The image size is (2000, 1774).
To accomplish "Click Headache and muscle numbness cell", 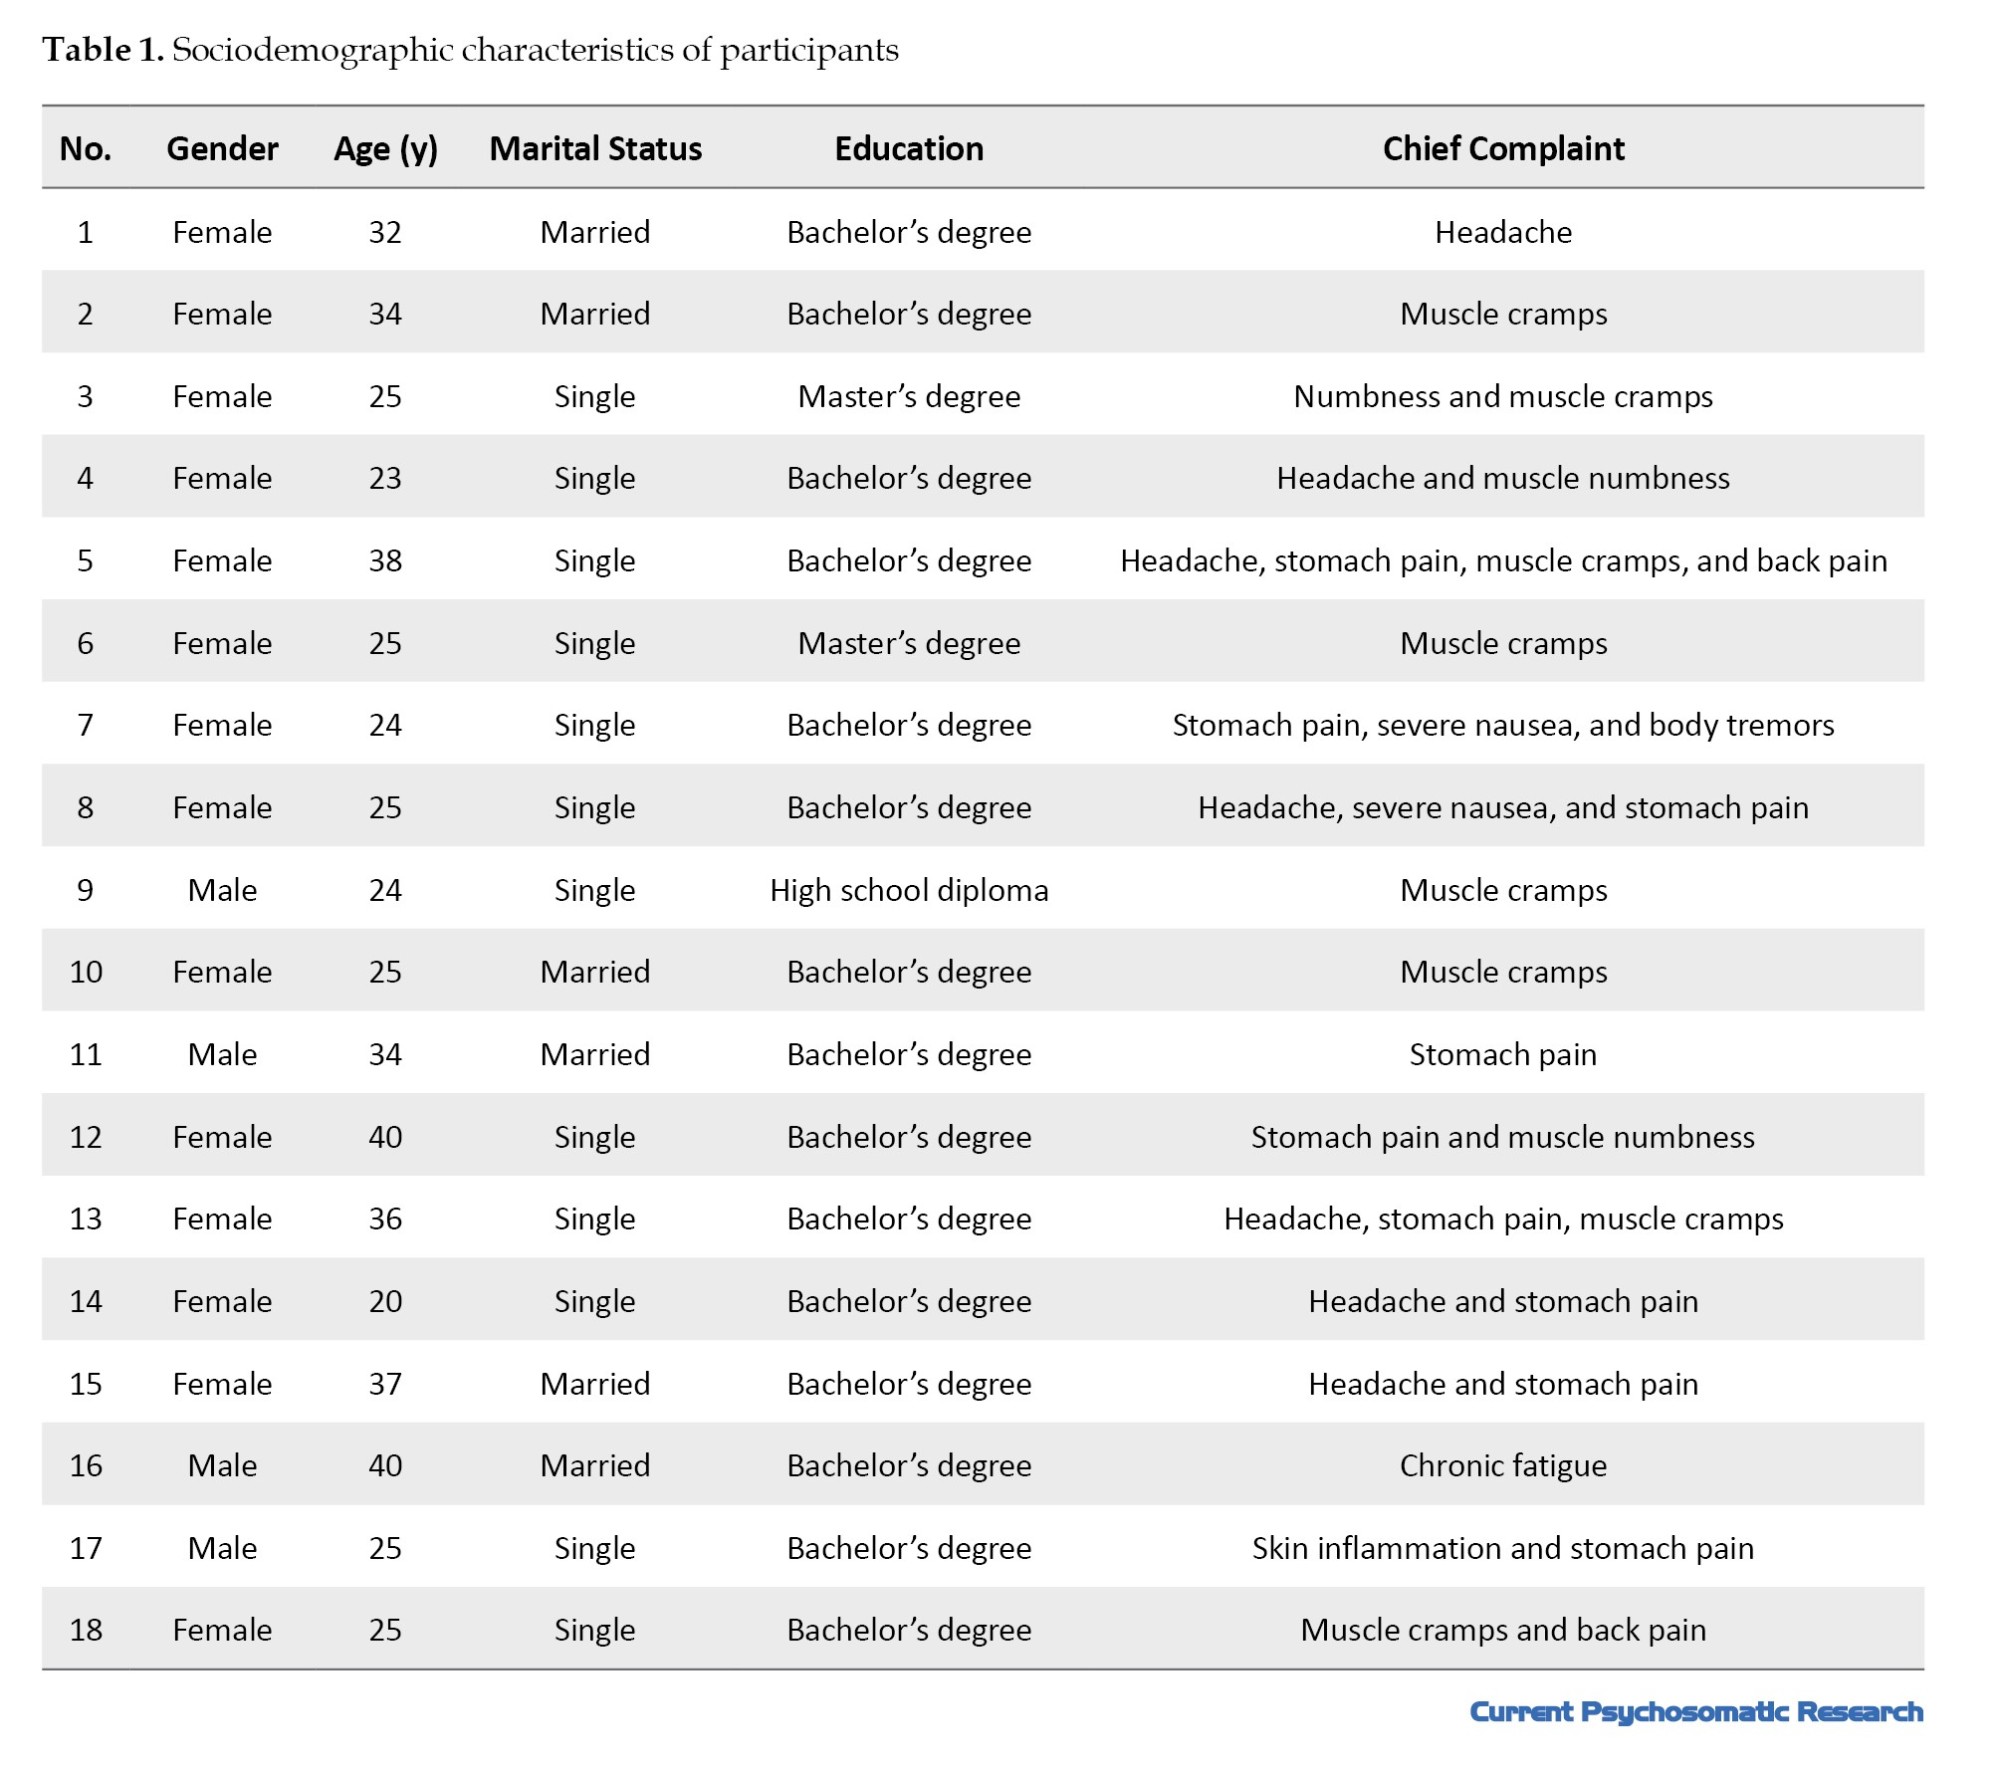I will click(1502, 478).
